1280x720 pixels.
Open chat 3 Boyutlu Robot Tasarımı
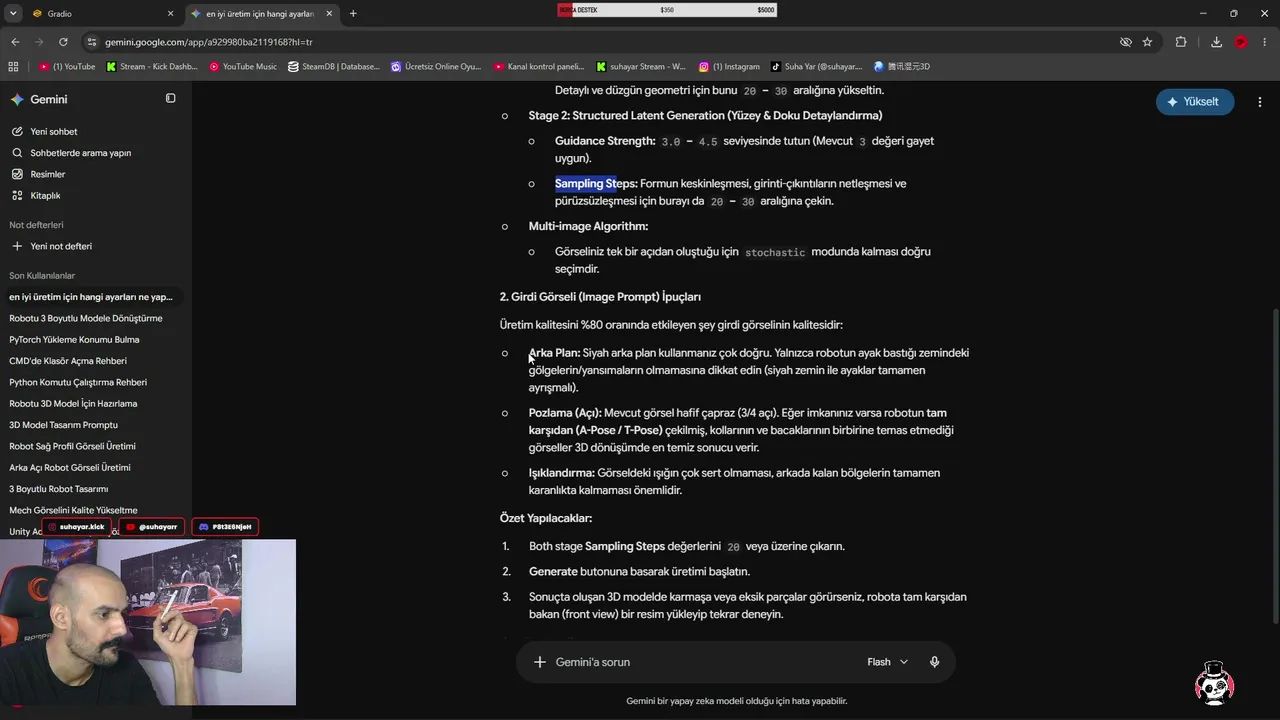click(x=58, y=489)
